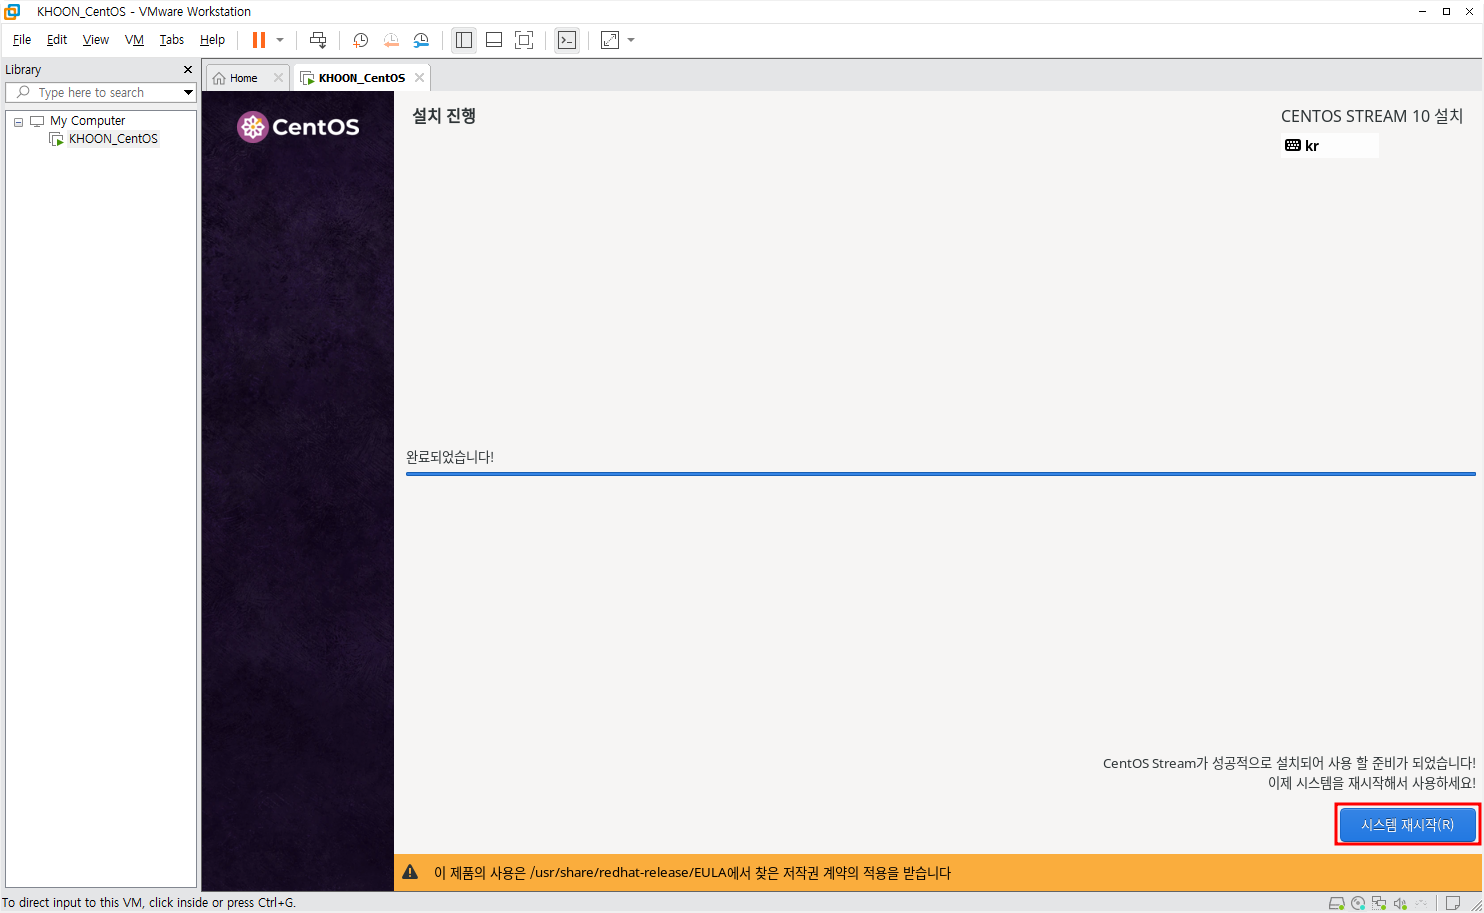Click the 설치 진행 heading
Viewport: 1484px width, 913px height.
coord(444,116)
